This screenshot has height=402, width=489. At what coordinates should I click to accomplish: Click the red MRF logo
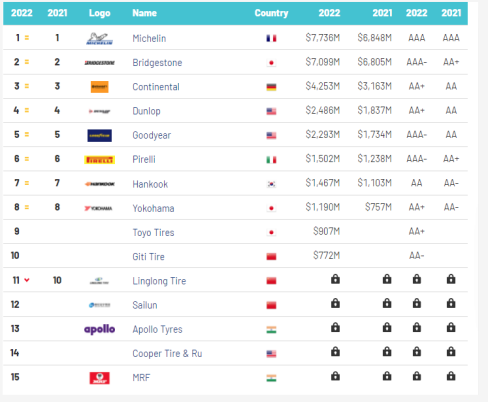tap(99, 378)
